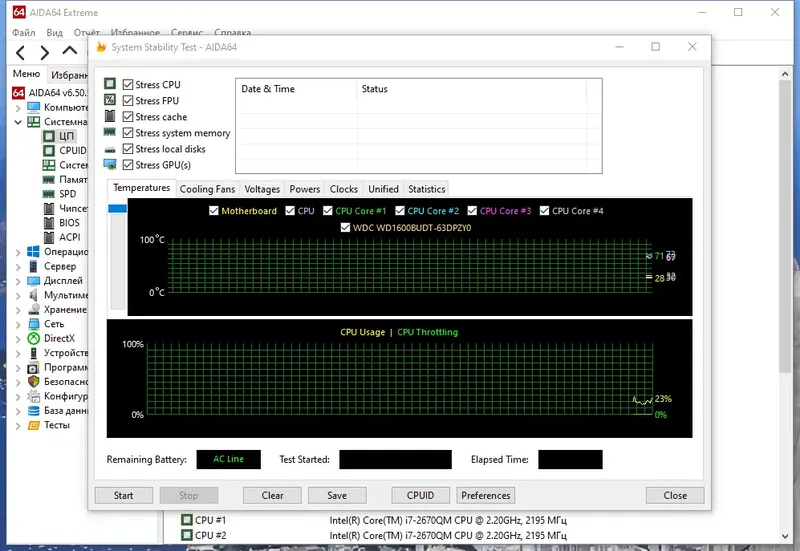Select SPD memory item in the tree
This screenshot has width=800, height=551.
[x=67, y=194]
